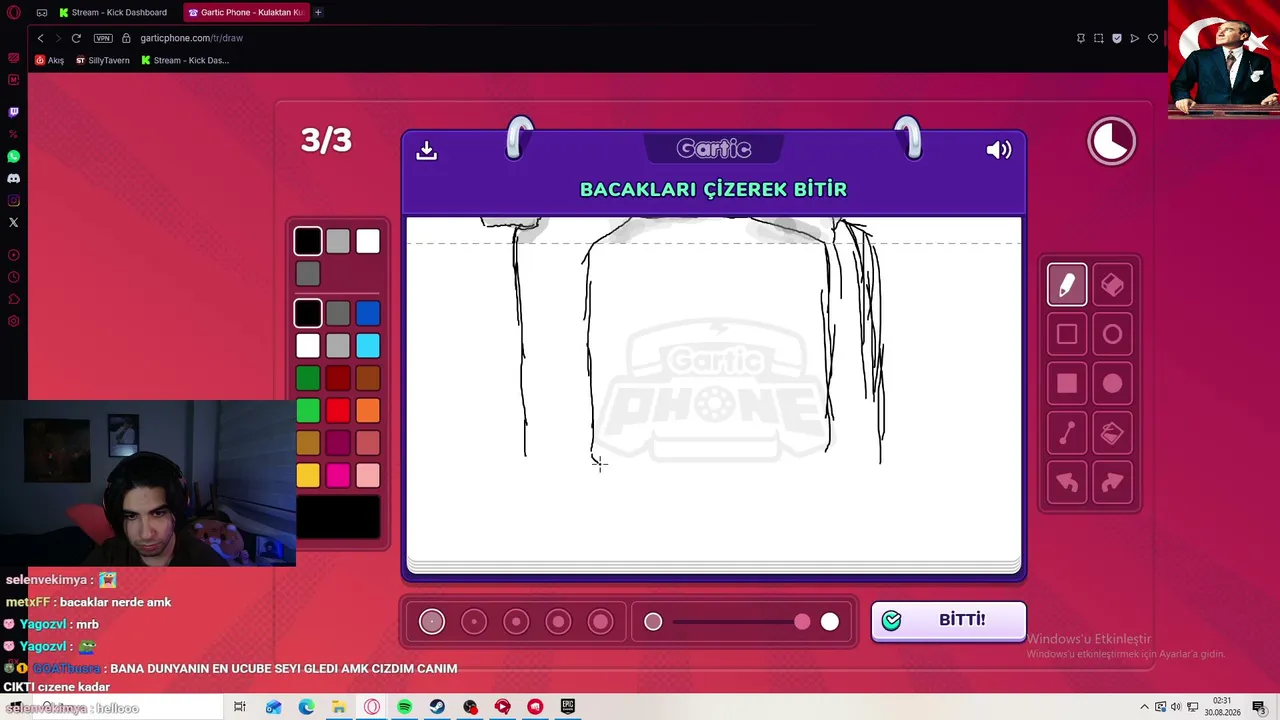The image size is (1280, 720).
Task: Open the shield privacy icon in address bar
Action: [1117, 38]
